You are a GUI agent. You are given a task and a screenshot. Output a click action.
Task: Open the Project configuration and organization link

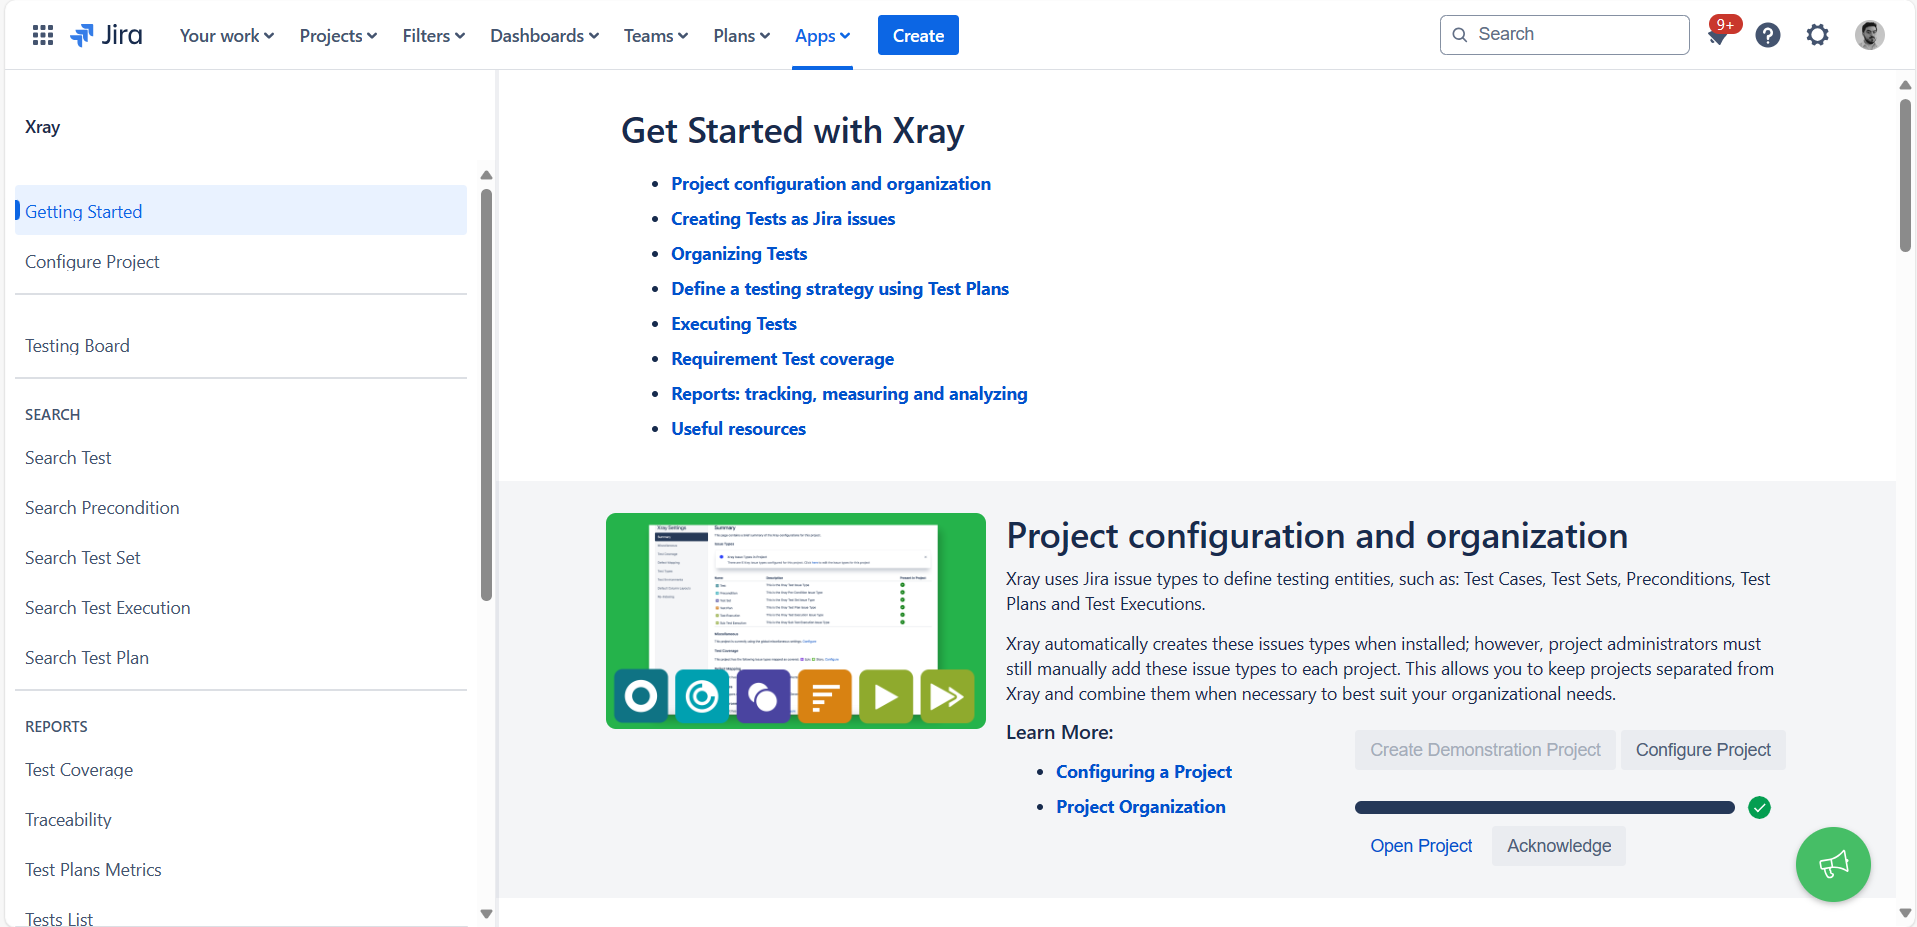(831, 184)
